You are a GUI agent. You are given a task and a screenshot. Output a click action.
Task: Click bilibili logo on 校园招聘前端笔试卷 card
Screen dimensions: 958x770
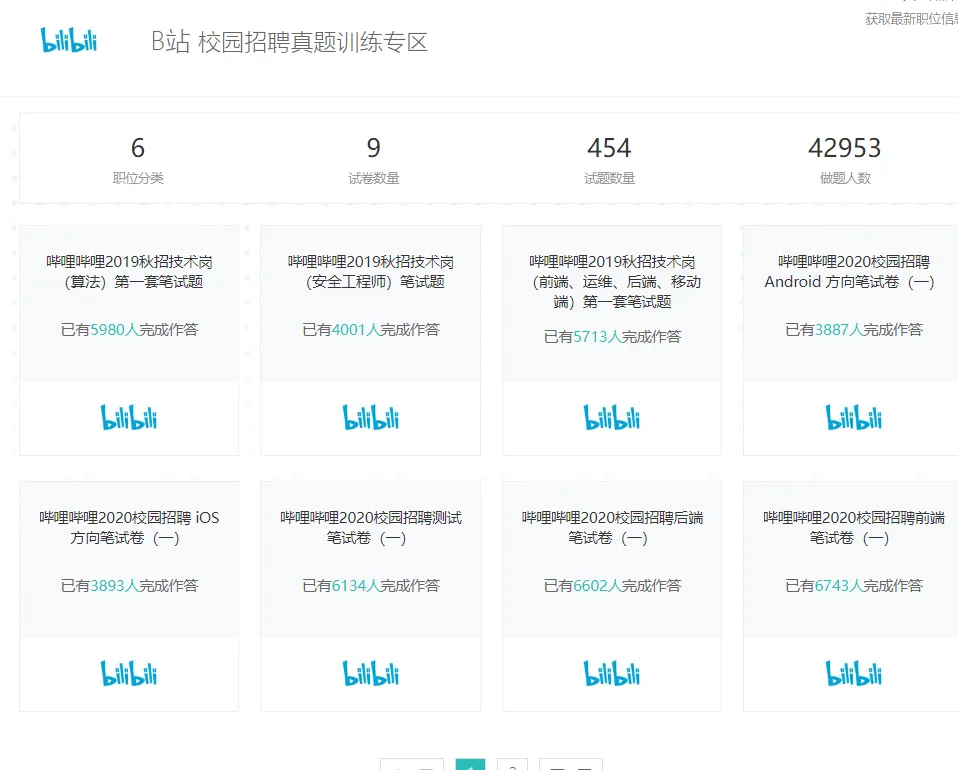point(854,673)
